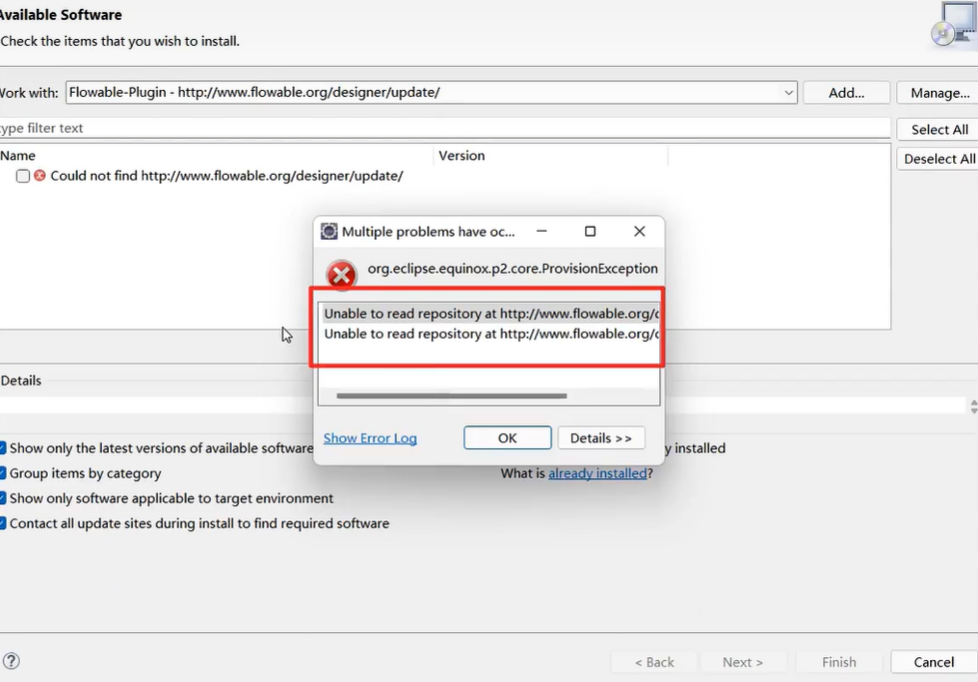Click the horizontal scrollbar in error dialog
The image size is (978, 682).
pyautogui.click(x=452, y=396)
